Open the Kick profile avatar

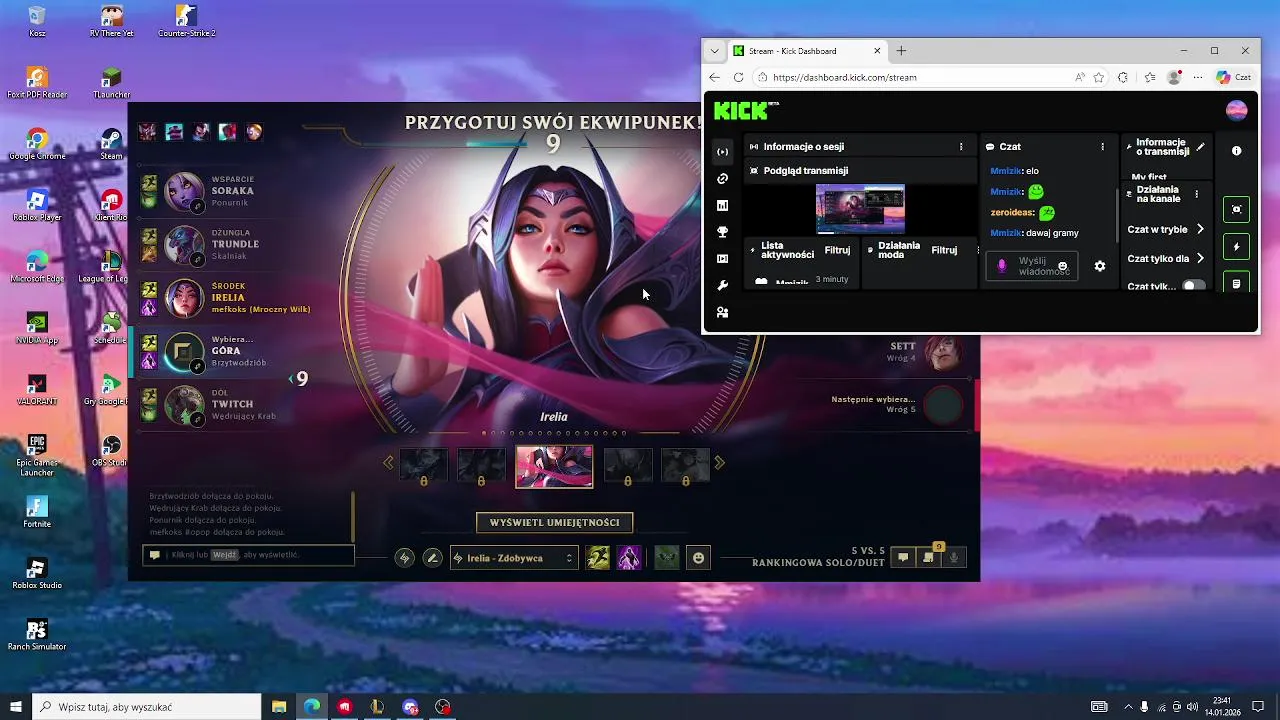pyautogui.click(x=1237, y=110)
